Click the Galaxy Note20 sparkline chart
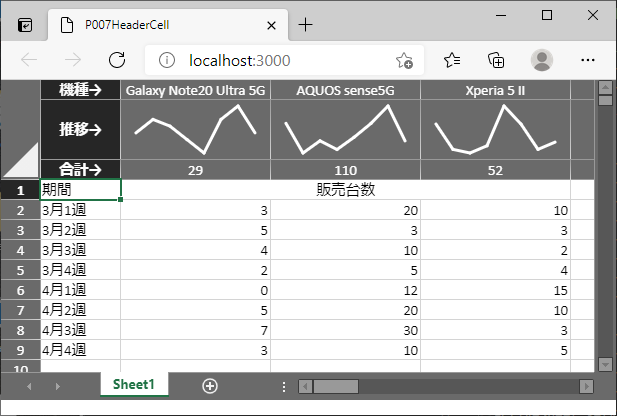617x416 pixels. 196,129
